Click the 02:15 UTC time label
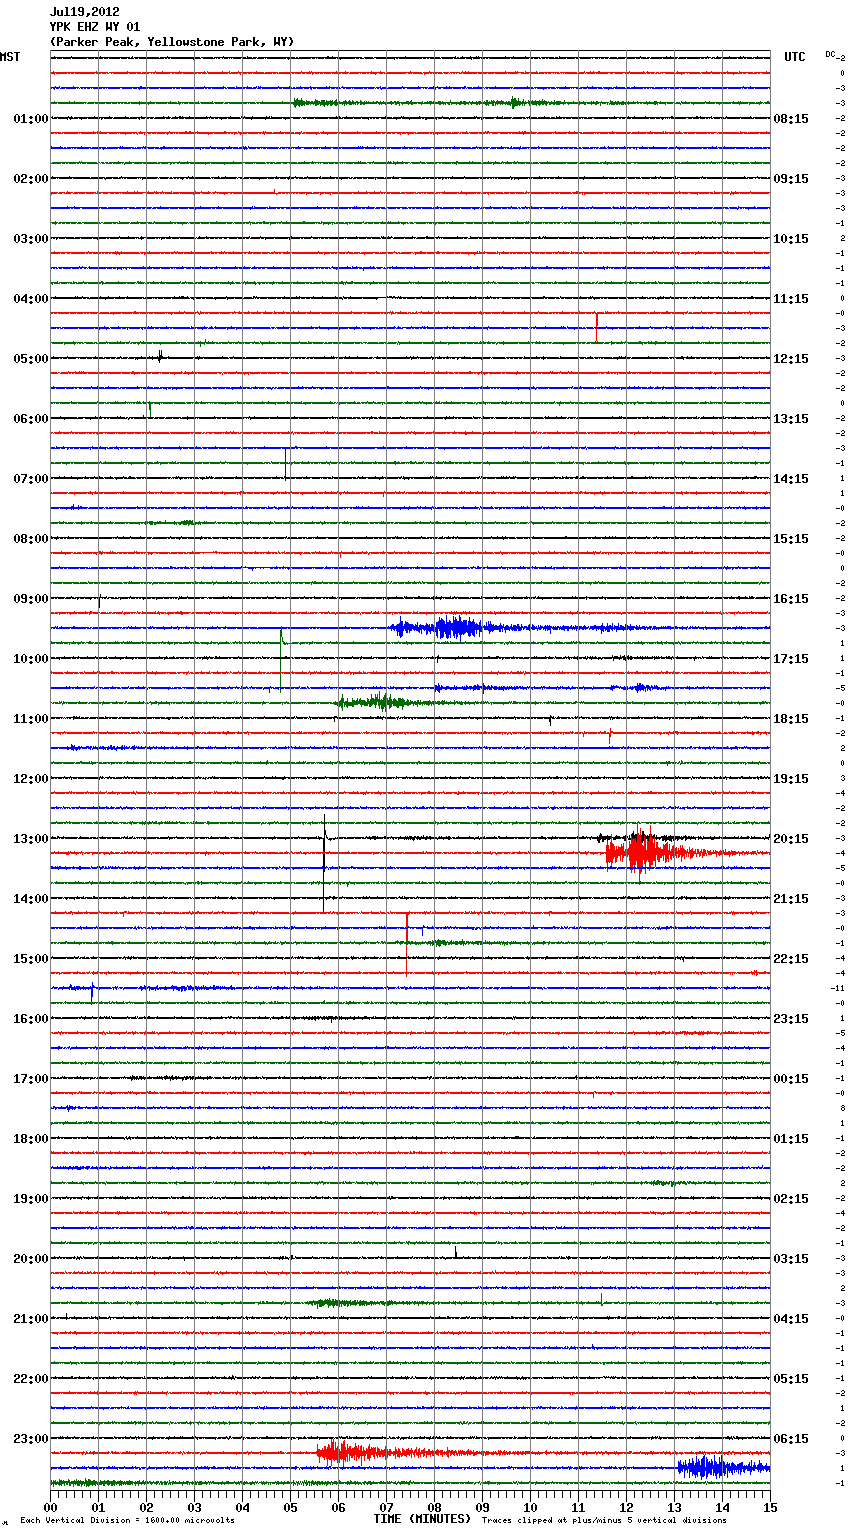 [791, 1199]
